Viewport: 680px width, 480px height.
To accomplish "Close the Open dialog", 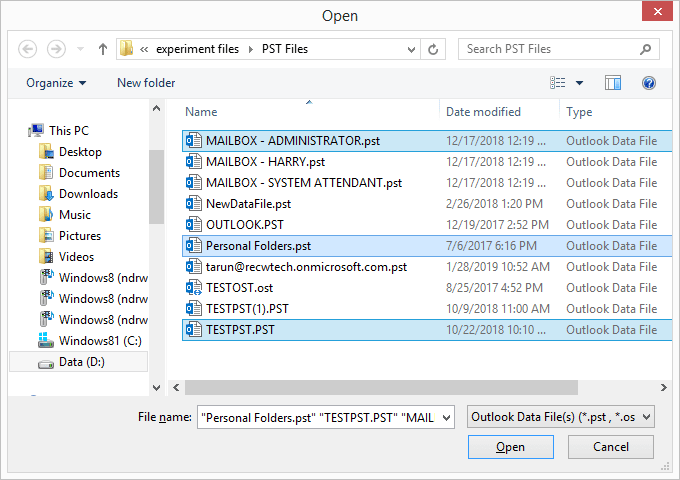I will (x=657, y=11).
